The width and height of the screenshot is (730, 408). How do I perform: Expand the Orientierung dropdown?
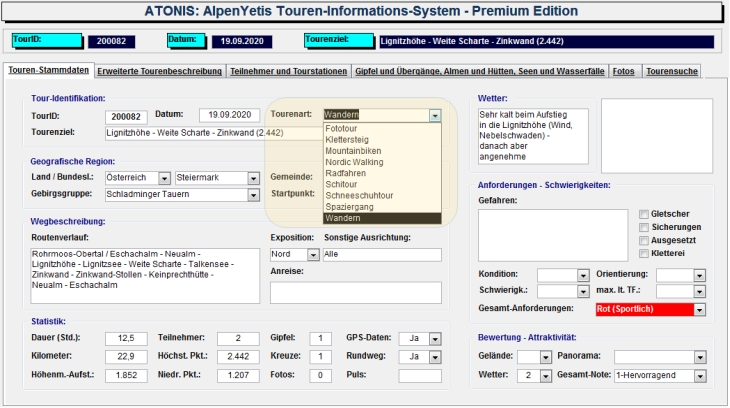tap(699, 276)
